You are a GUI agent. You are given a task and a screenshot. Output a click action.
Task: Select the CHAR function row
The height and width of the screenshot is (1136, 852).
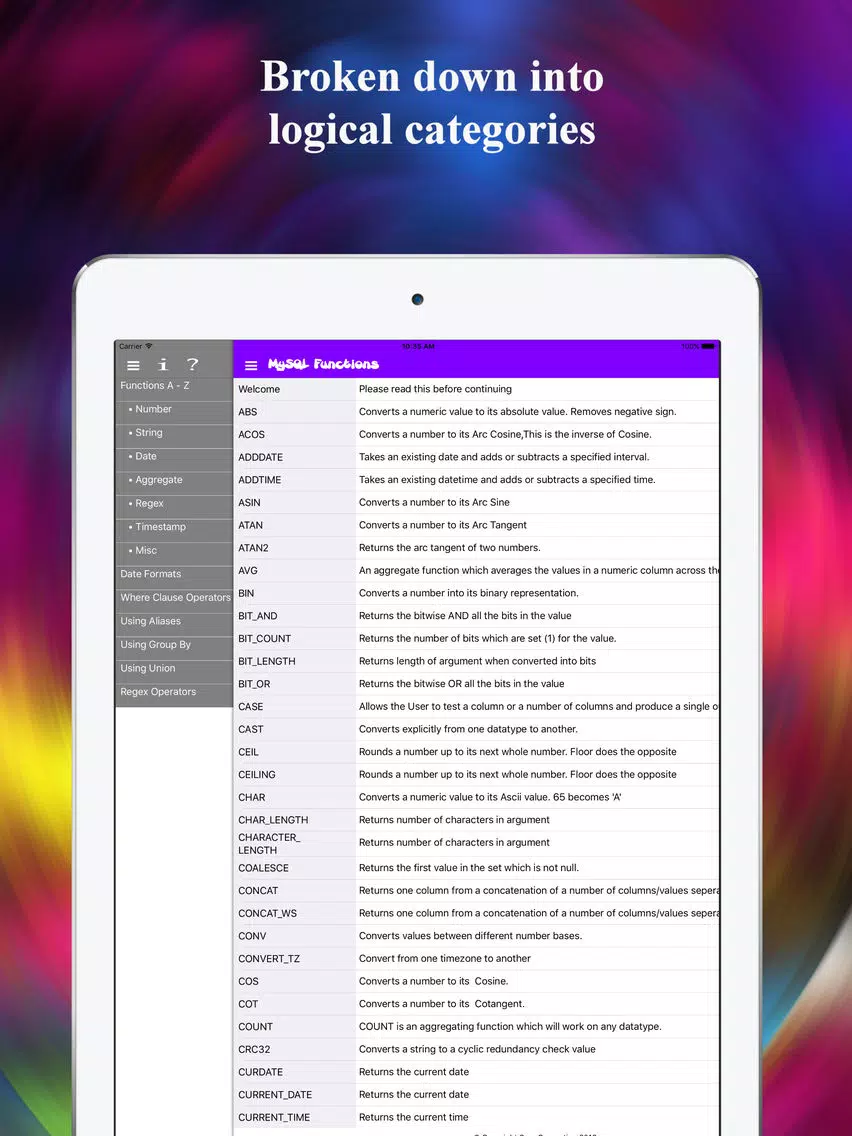476,797
